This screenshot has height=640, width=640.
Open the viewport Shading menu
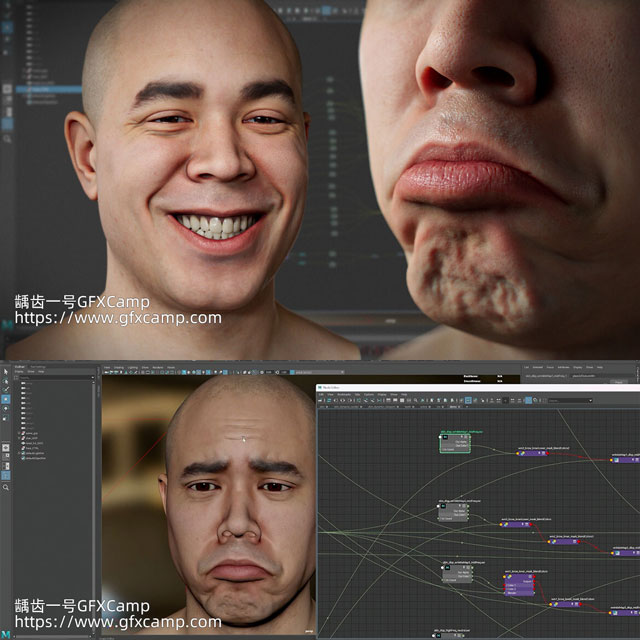coord(118,367)
